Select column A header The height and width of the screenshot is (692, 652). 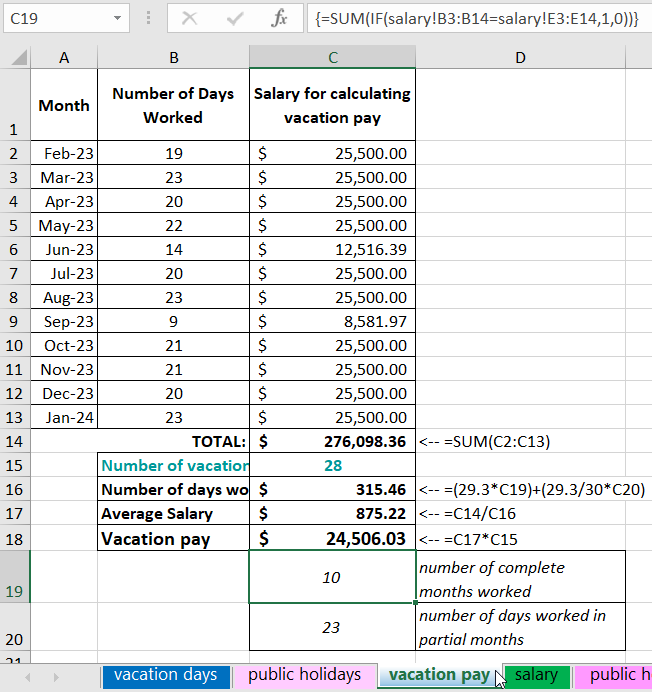tap(64, 57)
